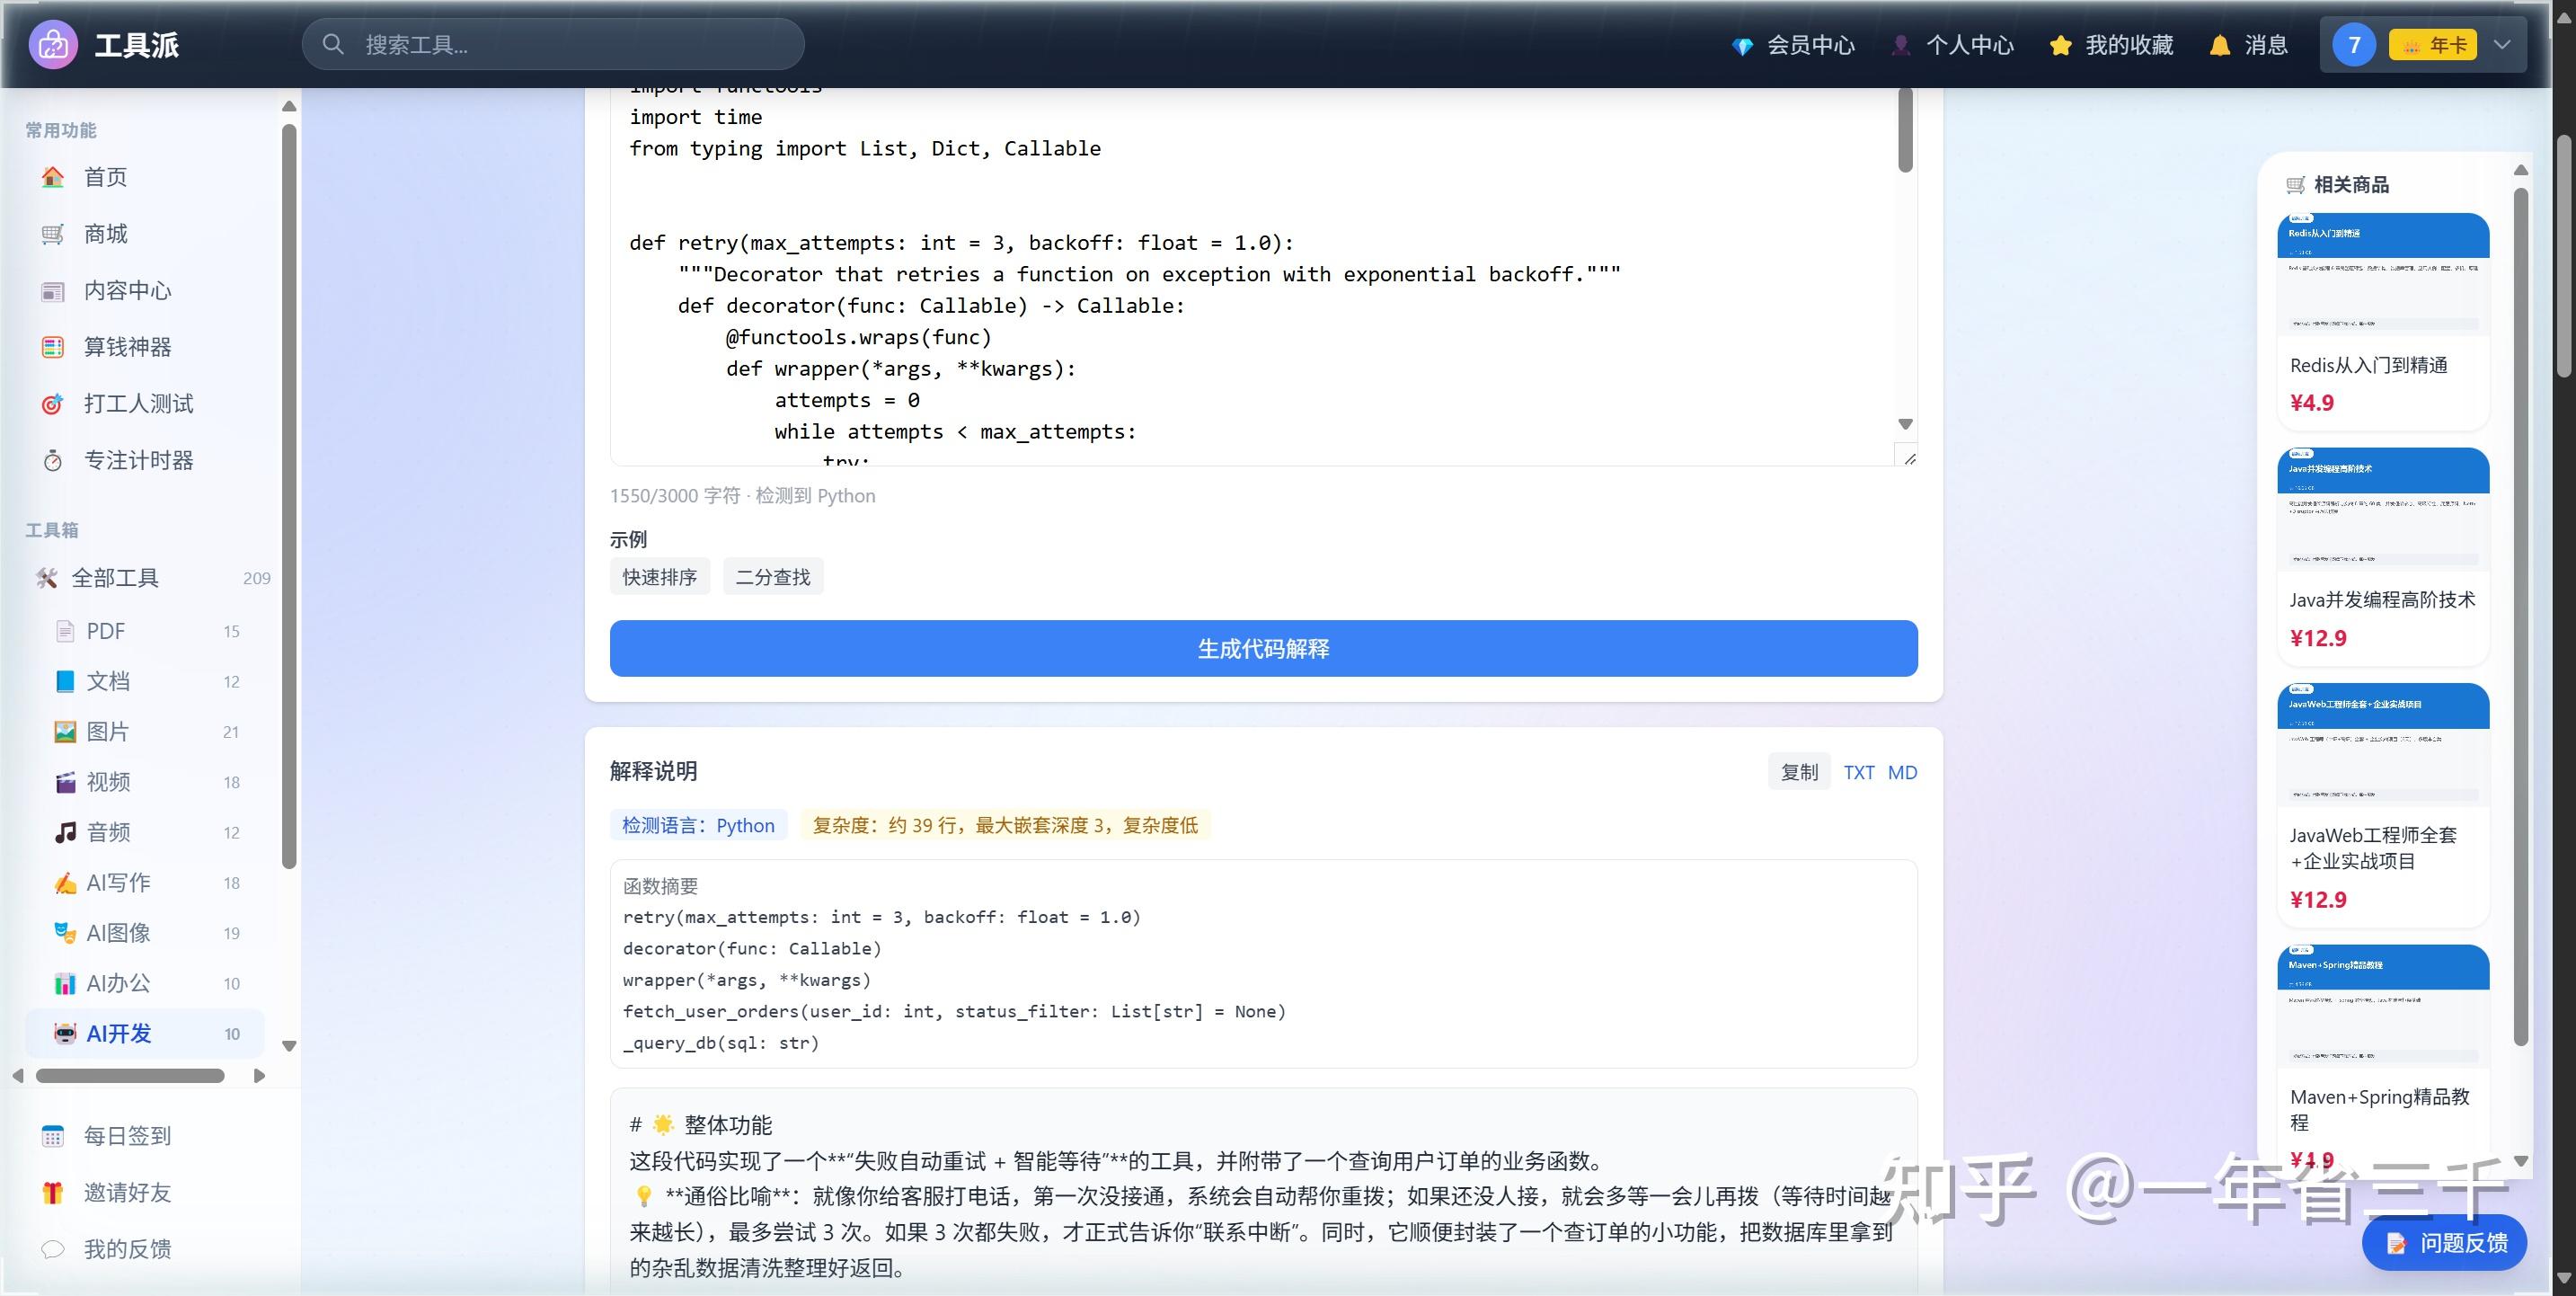
Task: Click code textarea scroll down arrow
Action: pos(1905,424)
